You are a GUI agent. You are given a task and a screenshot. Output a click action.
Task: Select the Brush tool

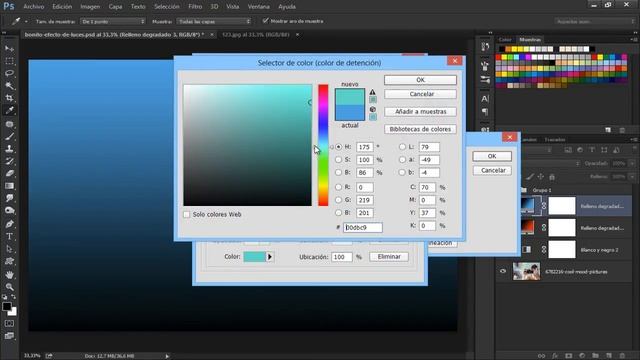coord(9,136)
